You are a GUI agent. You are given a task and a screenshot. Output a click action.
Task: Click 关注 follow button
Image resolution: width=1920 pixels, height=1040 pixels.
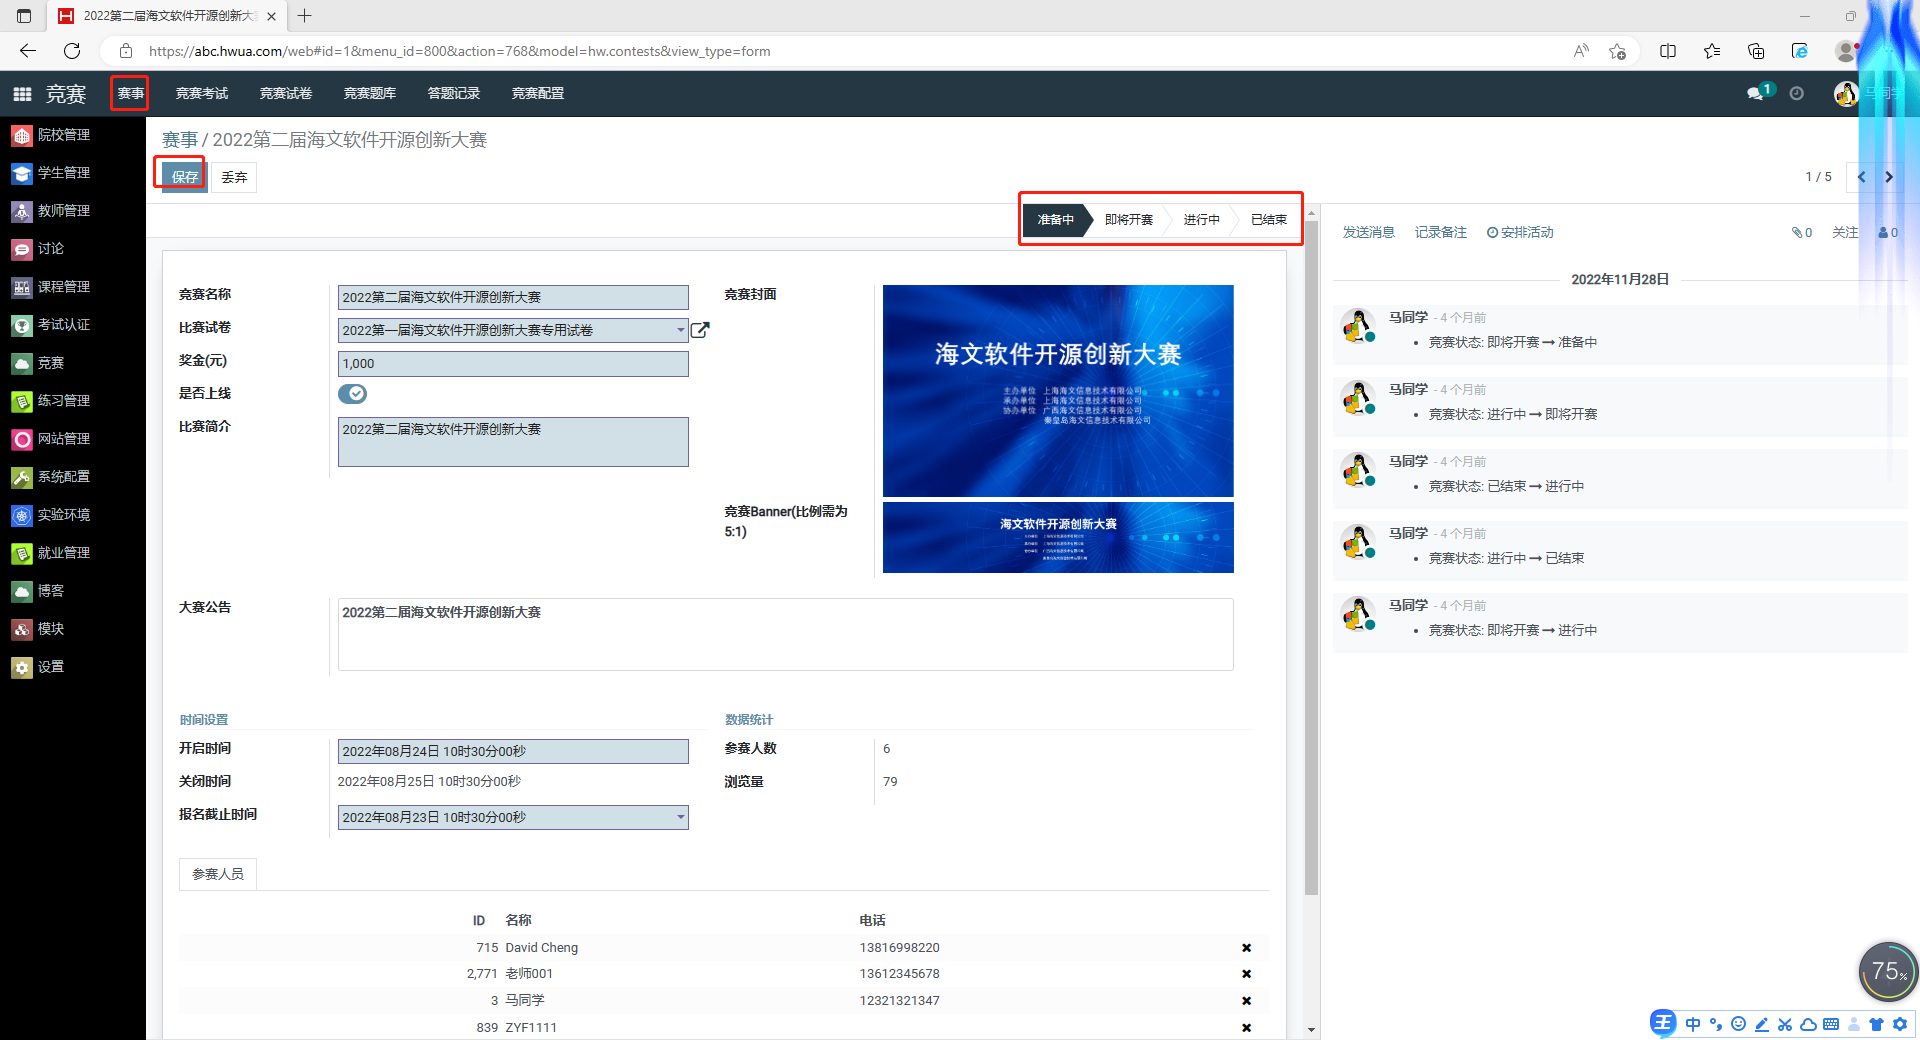pyautogui.click(x=1845, y=232)
